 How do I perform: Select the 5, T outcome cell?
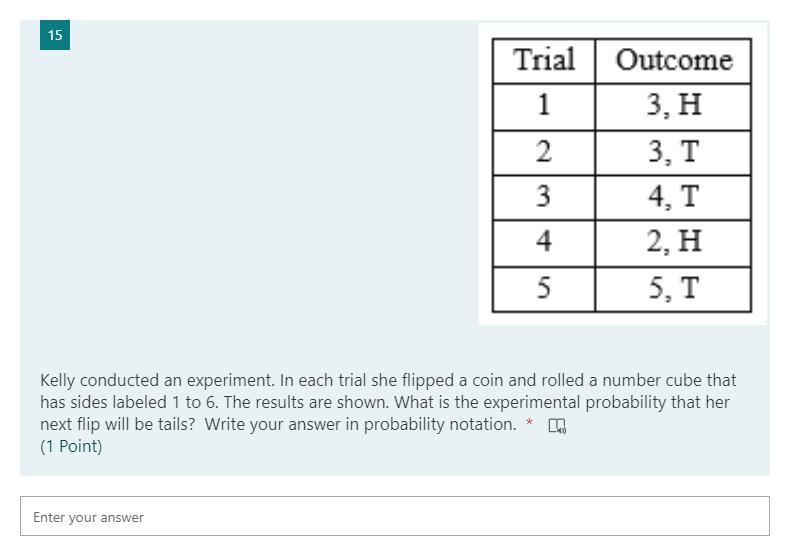pos(673,289)
